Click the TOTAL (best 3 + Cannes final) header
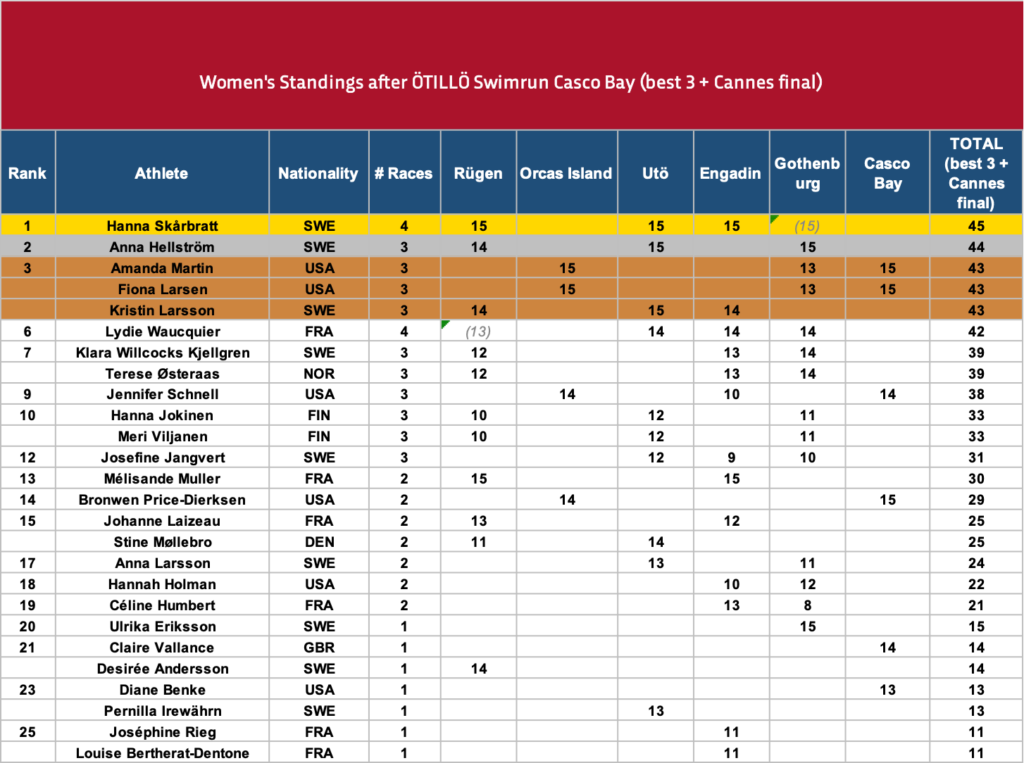Viewport: 1024px width, 763px height. pyautogui.click(x=976, y=173)
